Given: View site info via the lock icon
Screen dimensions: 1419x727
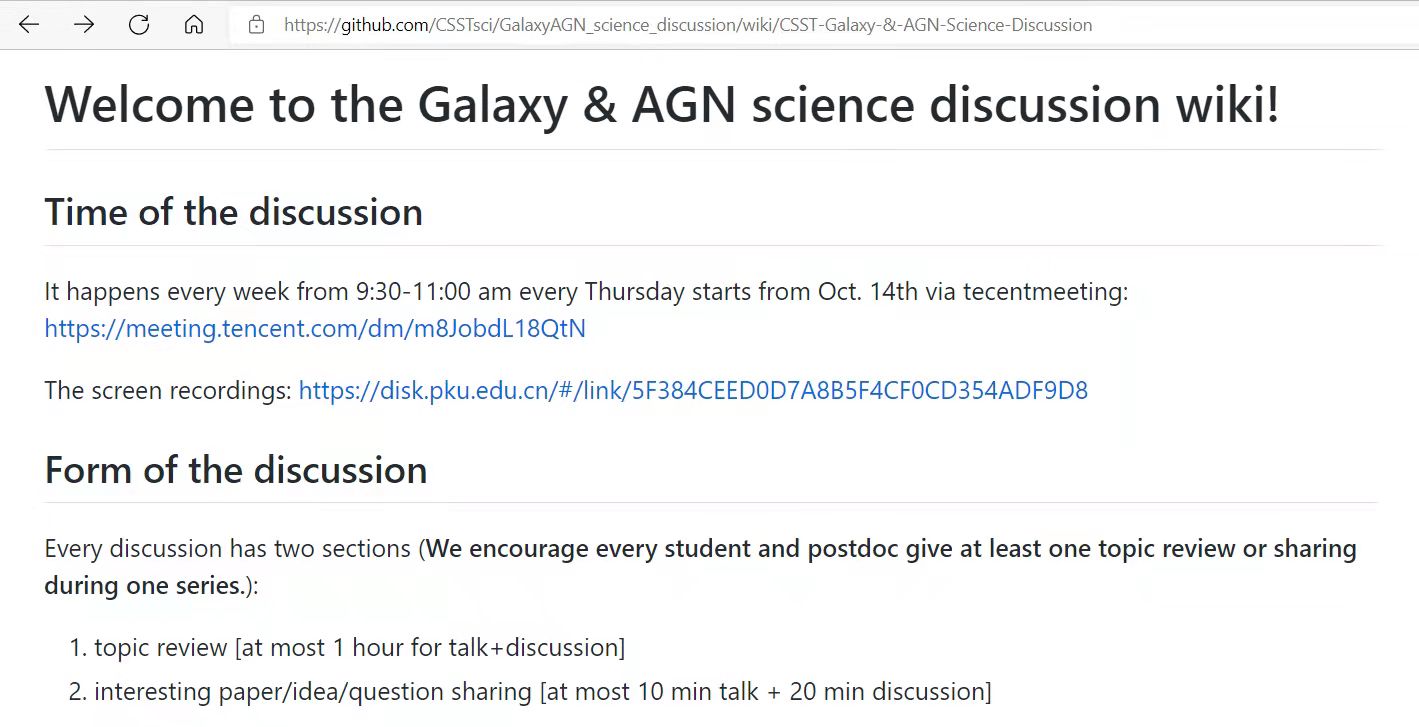Looking at the screenshot, I should coord(257,25).
